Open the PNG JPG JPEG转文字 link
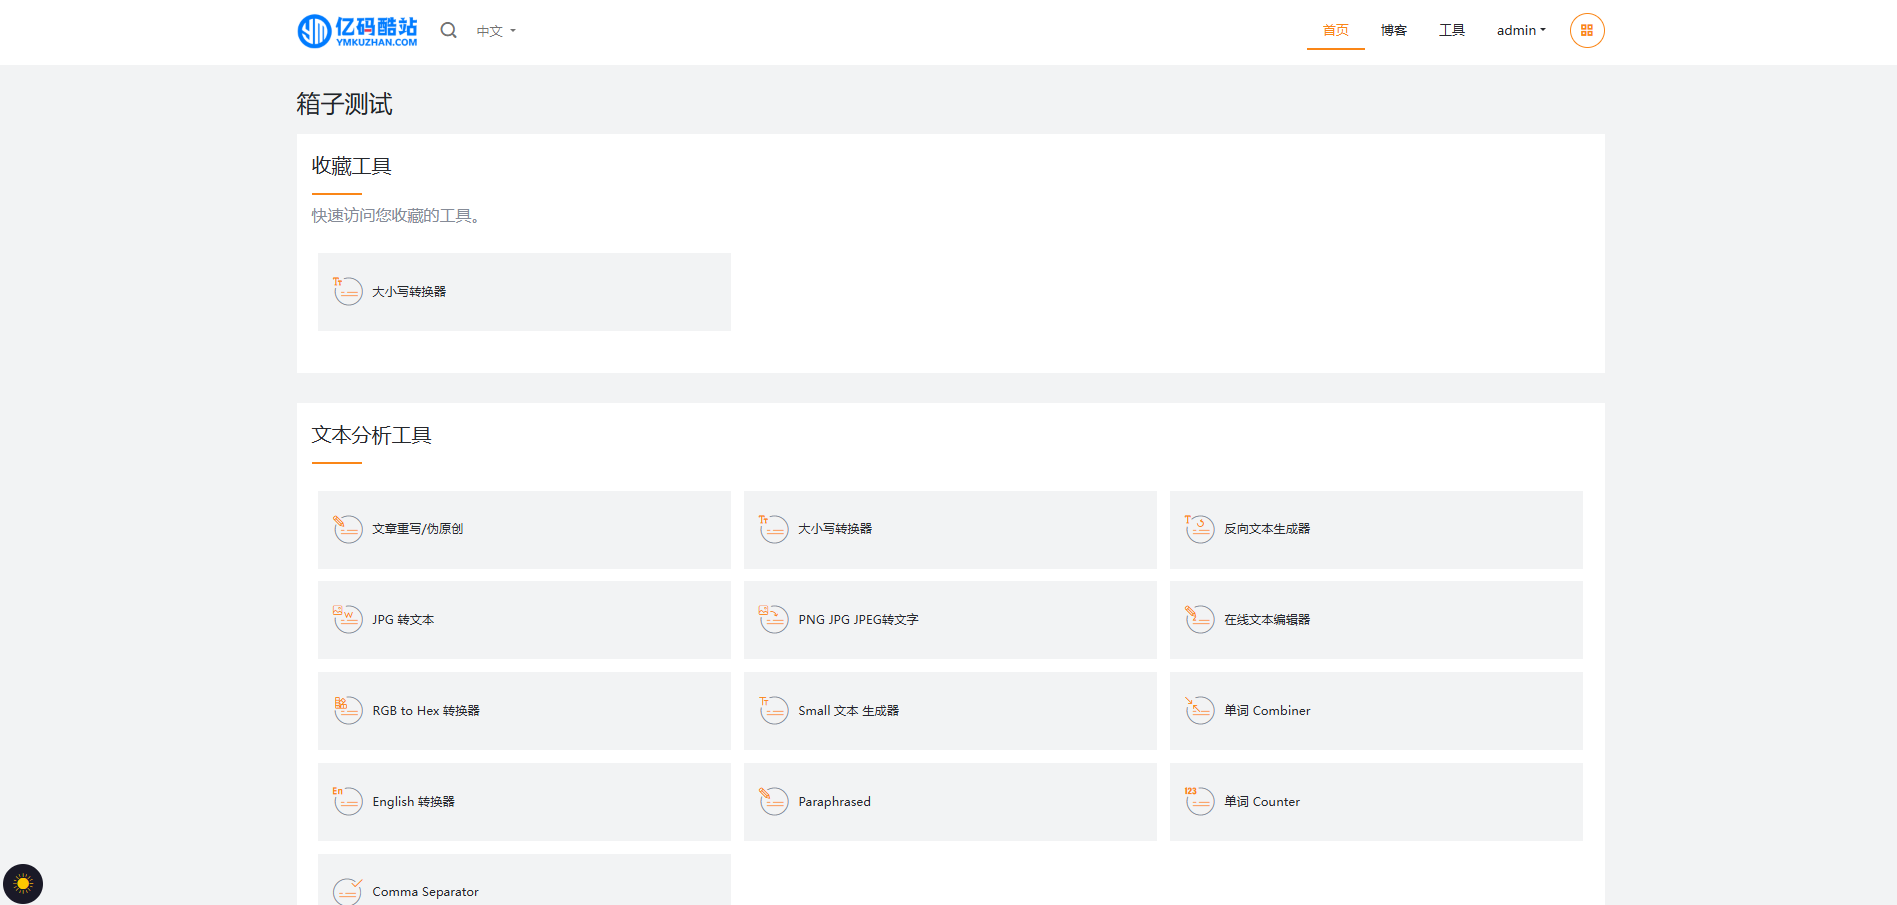The width and height of the screenshot is (1897, 905). click(858, 620)
